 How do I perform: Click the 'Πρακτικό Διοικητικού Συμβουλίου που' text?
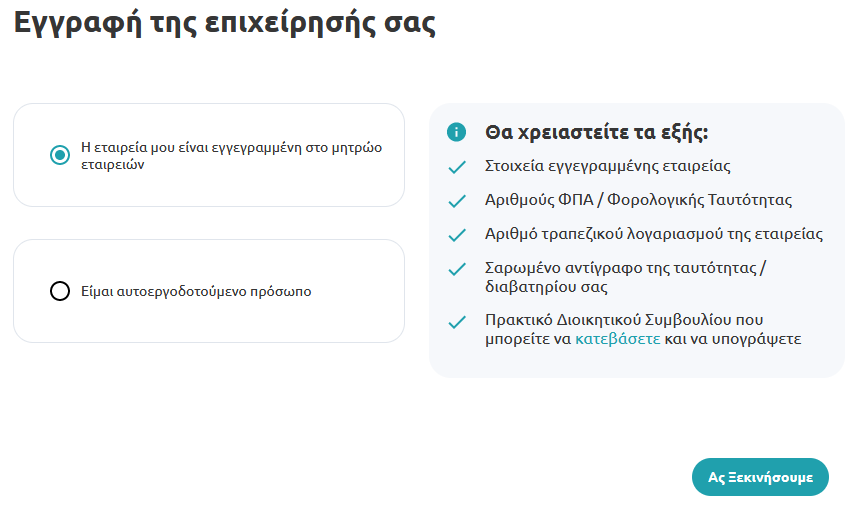(x=624, y=320)
